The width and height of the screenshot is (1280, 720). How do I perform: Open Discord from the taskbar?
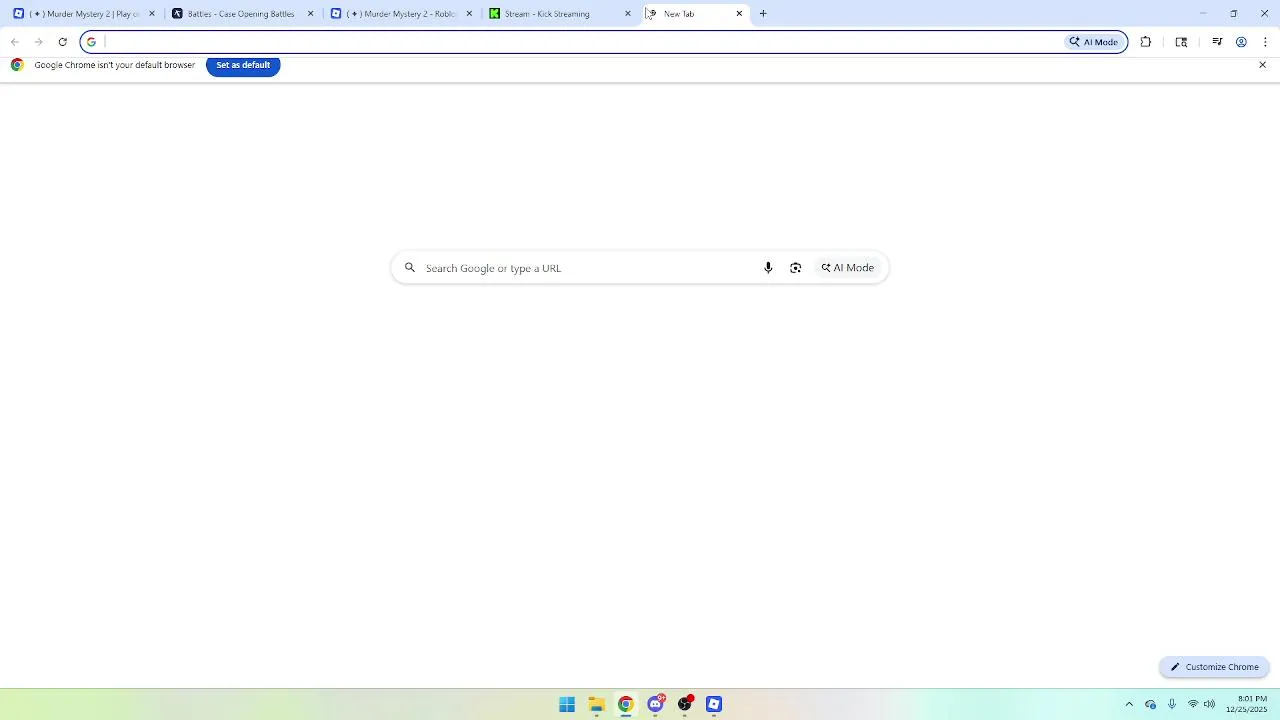click(x=656, y=704)
